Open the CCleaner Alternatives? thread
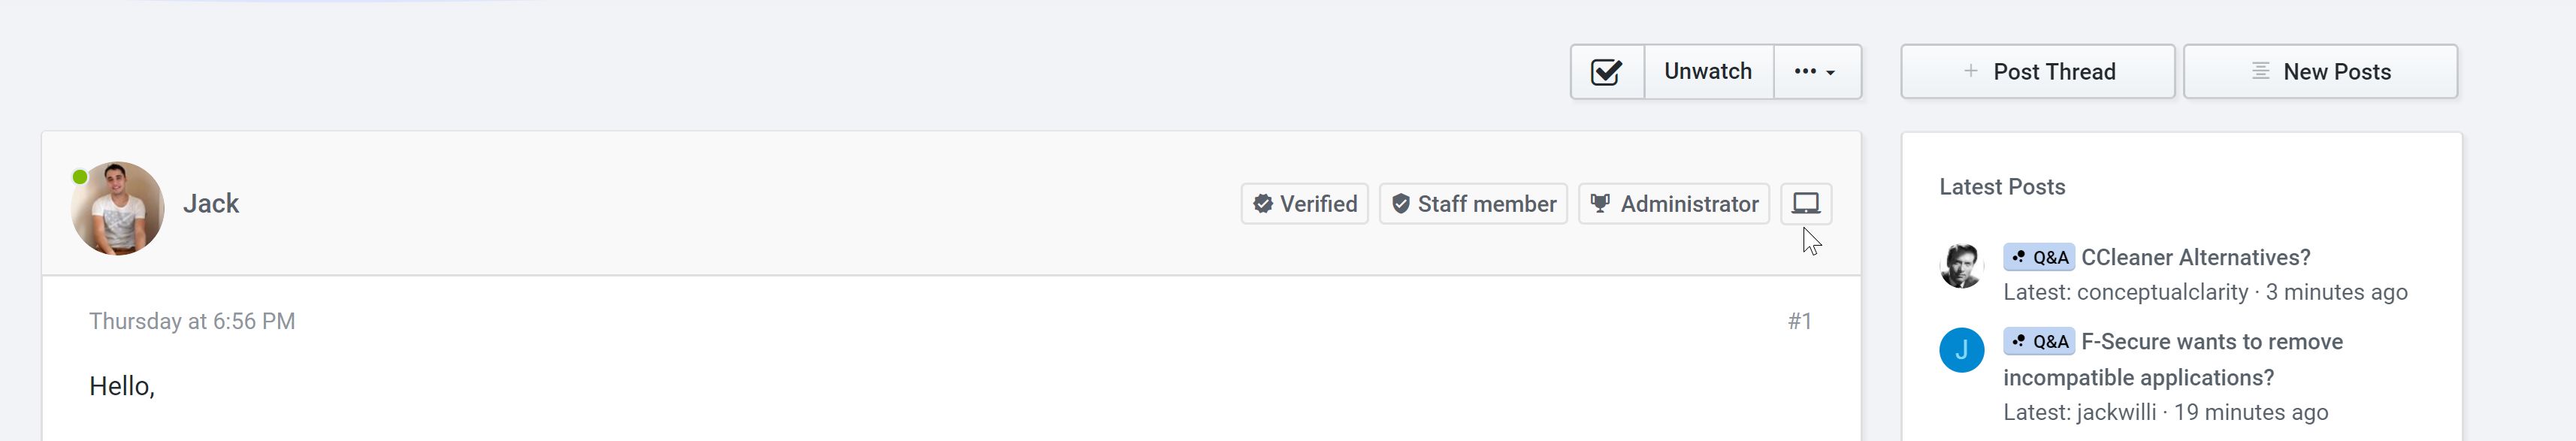The height and width of the screenshot is (441, 2576). (x=2195, y=258)
